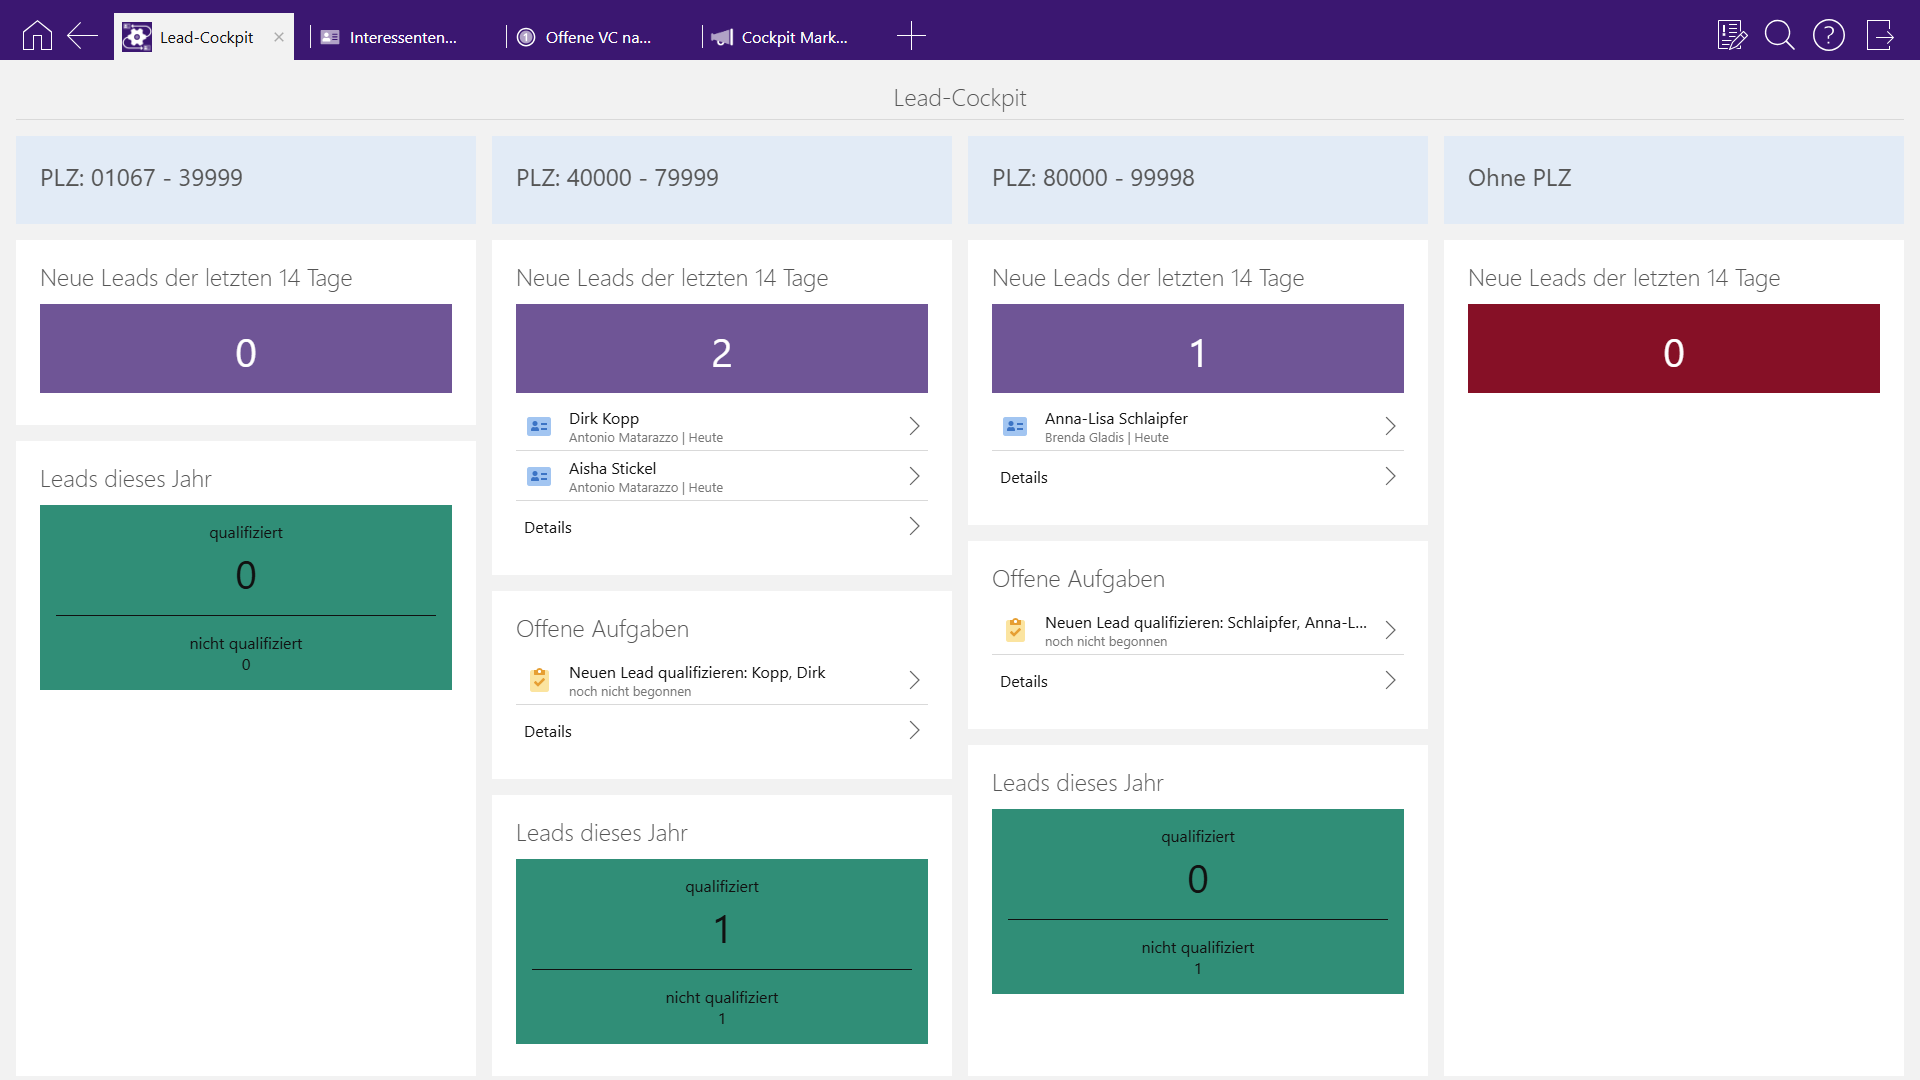Open Details under the two new leads
Screen dimensions: 1920x1080
(x=722, y=527)
